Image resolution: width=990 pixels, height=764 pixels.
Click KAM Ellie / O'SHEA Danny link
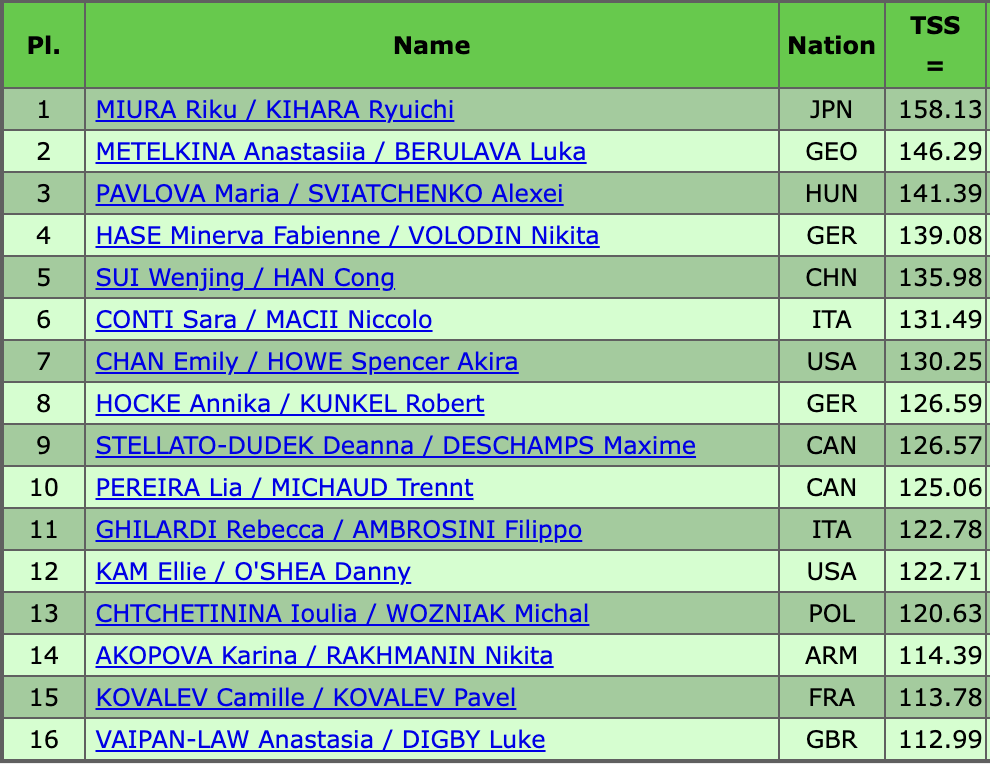coord(253,572)
